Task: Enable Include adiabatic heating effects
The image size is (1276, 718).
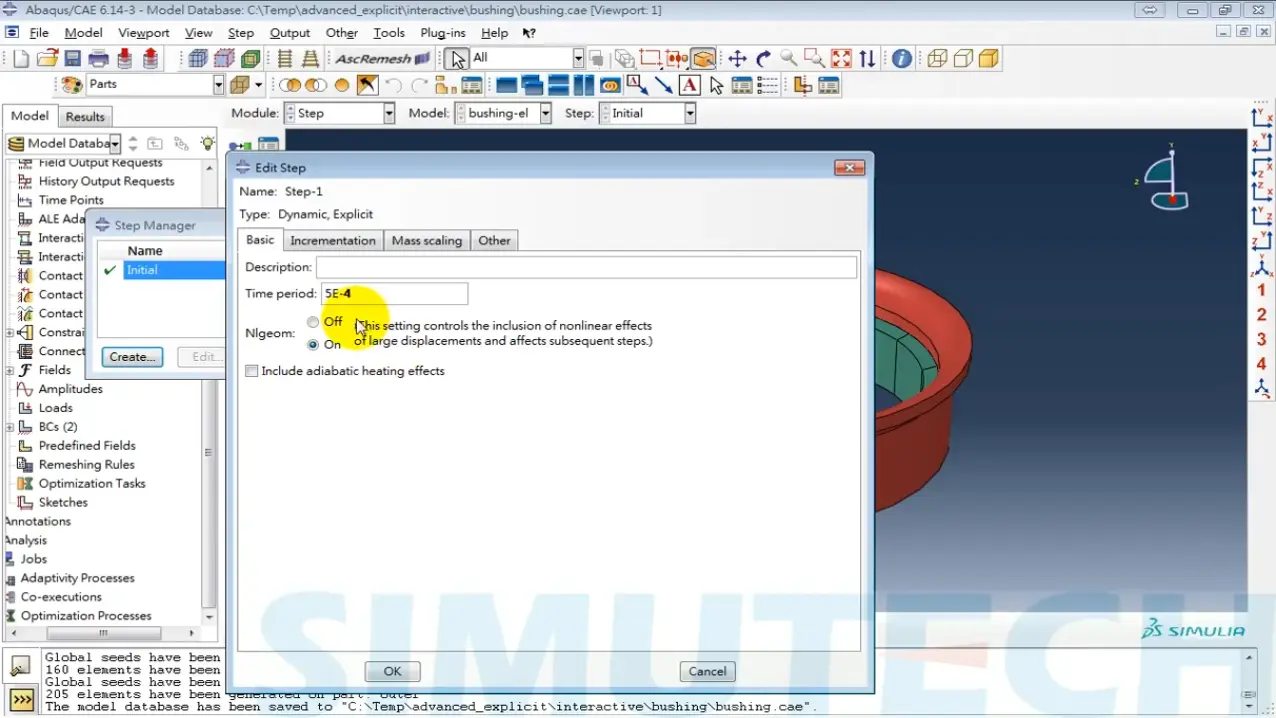Action: pos(251,371)
